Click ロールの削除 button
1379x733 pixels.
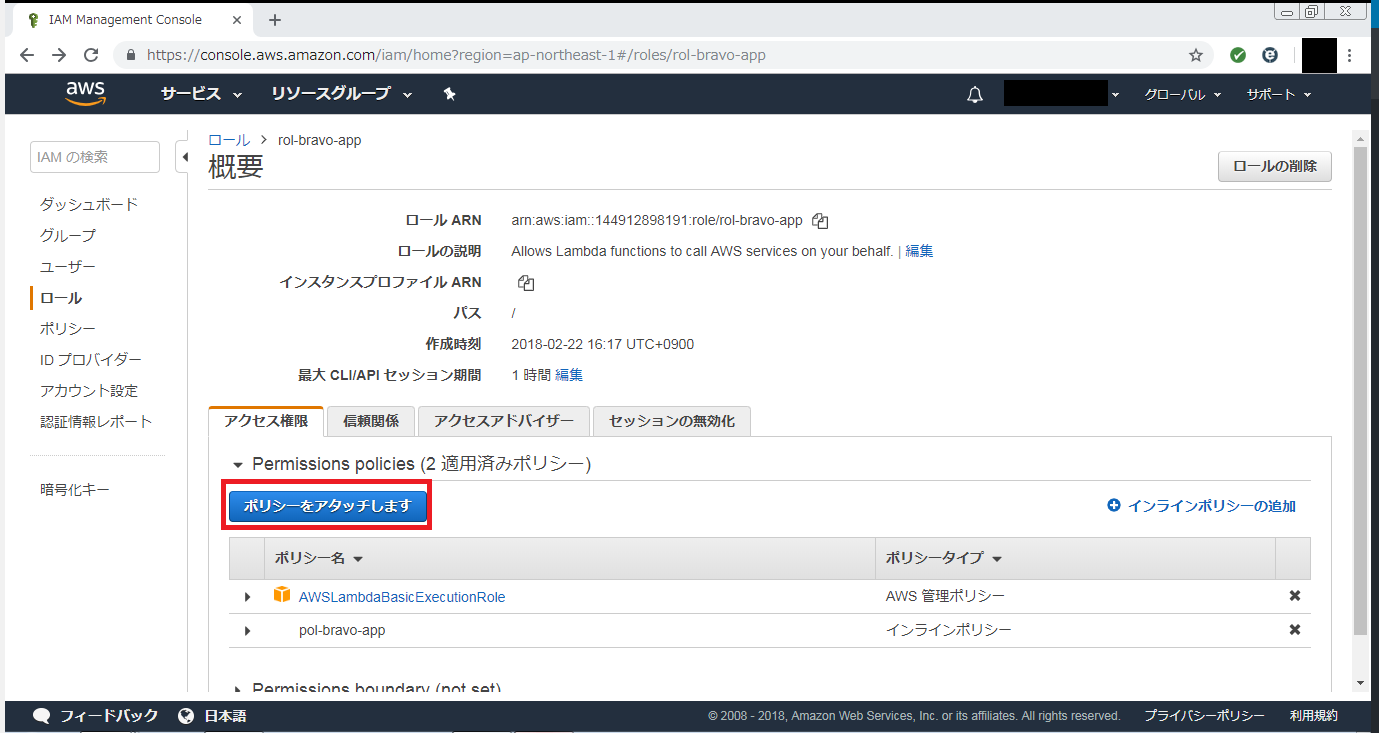[x=1274, y=167]
